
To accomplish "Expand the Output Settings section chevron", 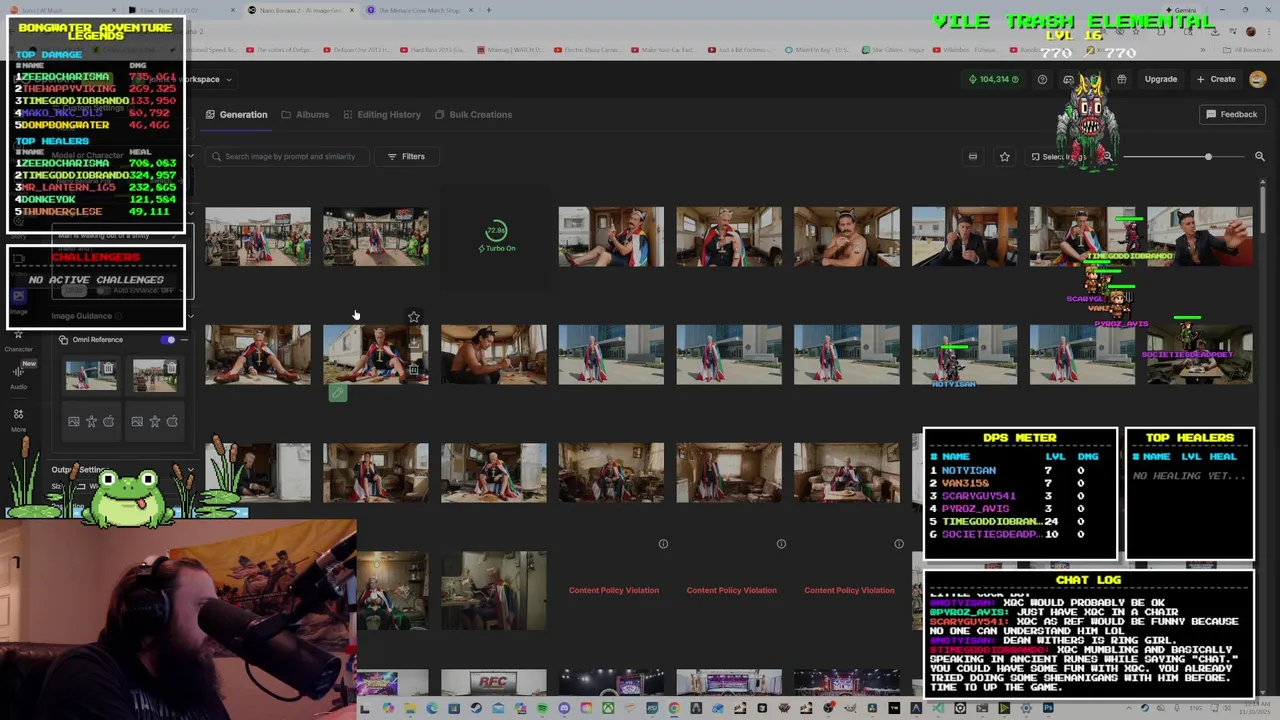I will pyautogui.click(x=190, y=470).
